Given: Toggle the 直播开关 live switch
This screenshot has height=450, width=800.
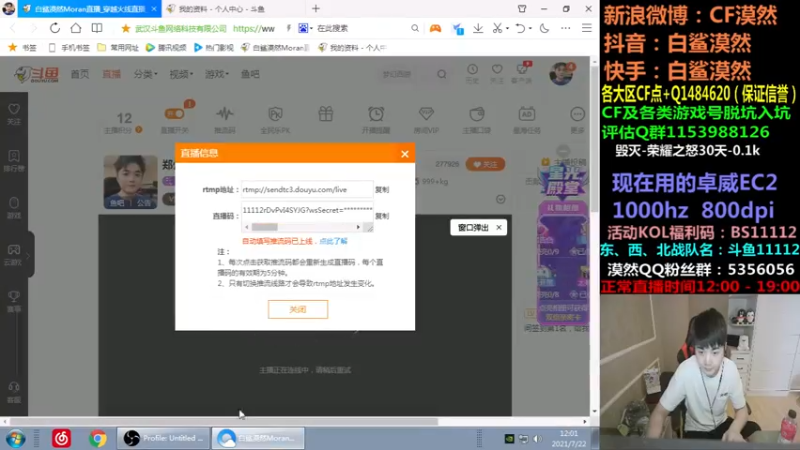Looking at the screenshot, I should [174, 114].
